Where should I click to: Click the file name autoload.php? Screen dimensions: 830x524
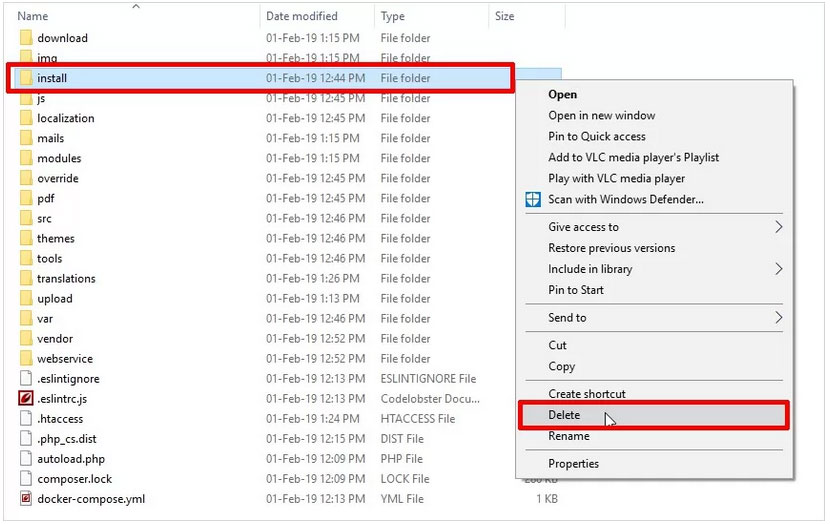(71, 459)
